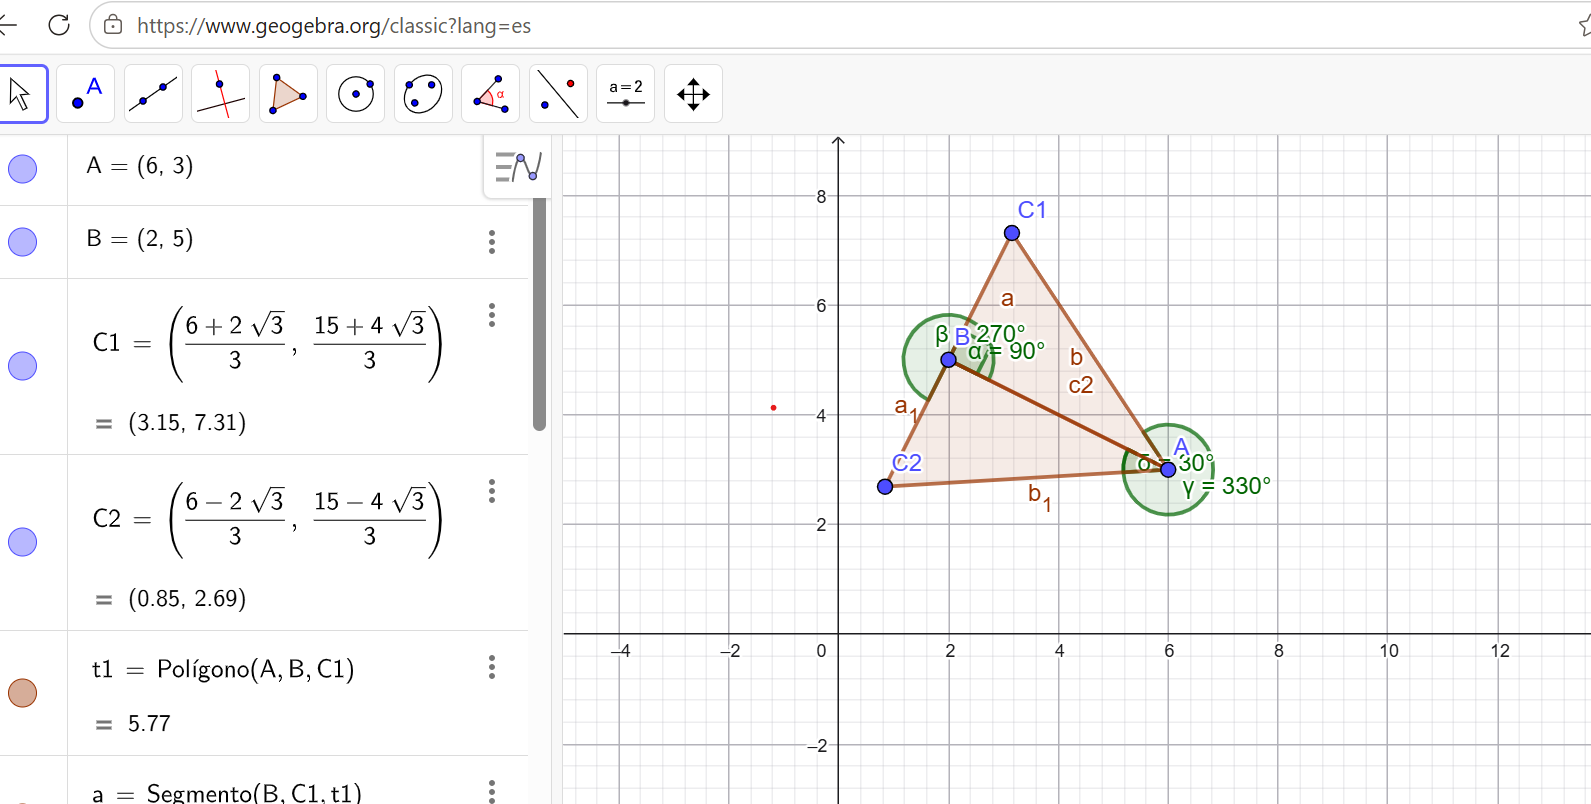The image size is (1591, 804).
Task: Select the C2 coordinates formula
Action: pos(268,519)
